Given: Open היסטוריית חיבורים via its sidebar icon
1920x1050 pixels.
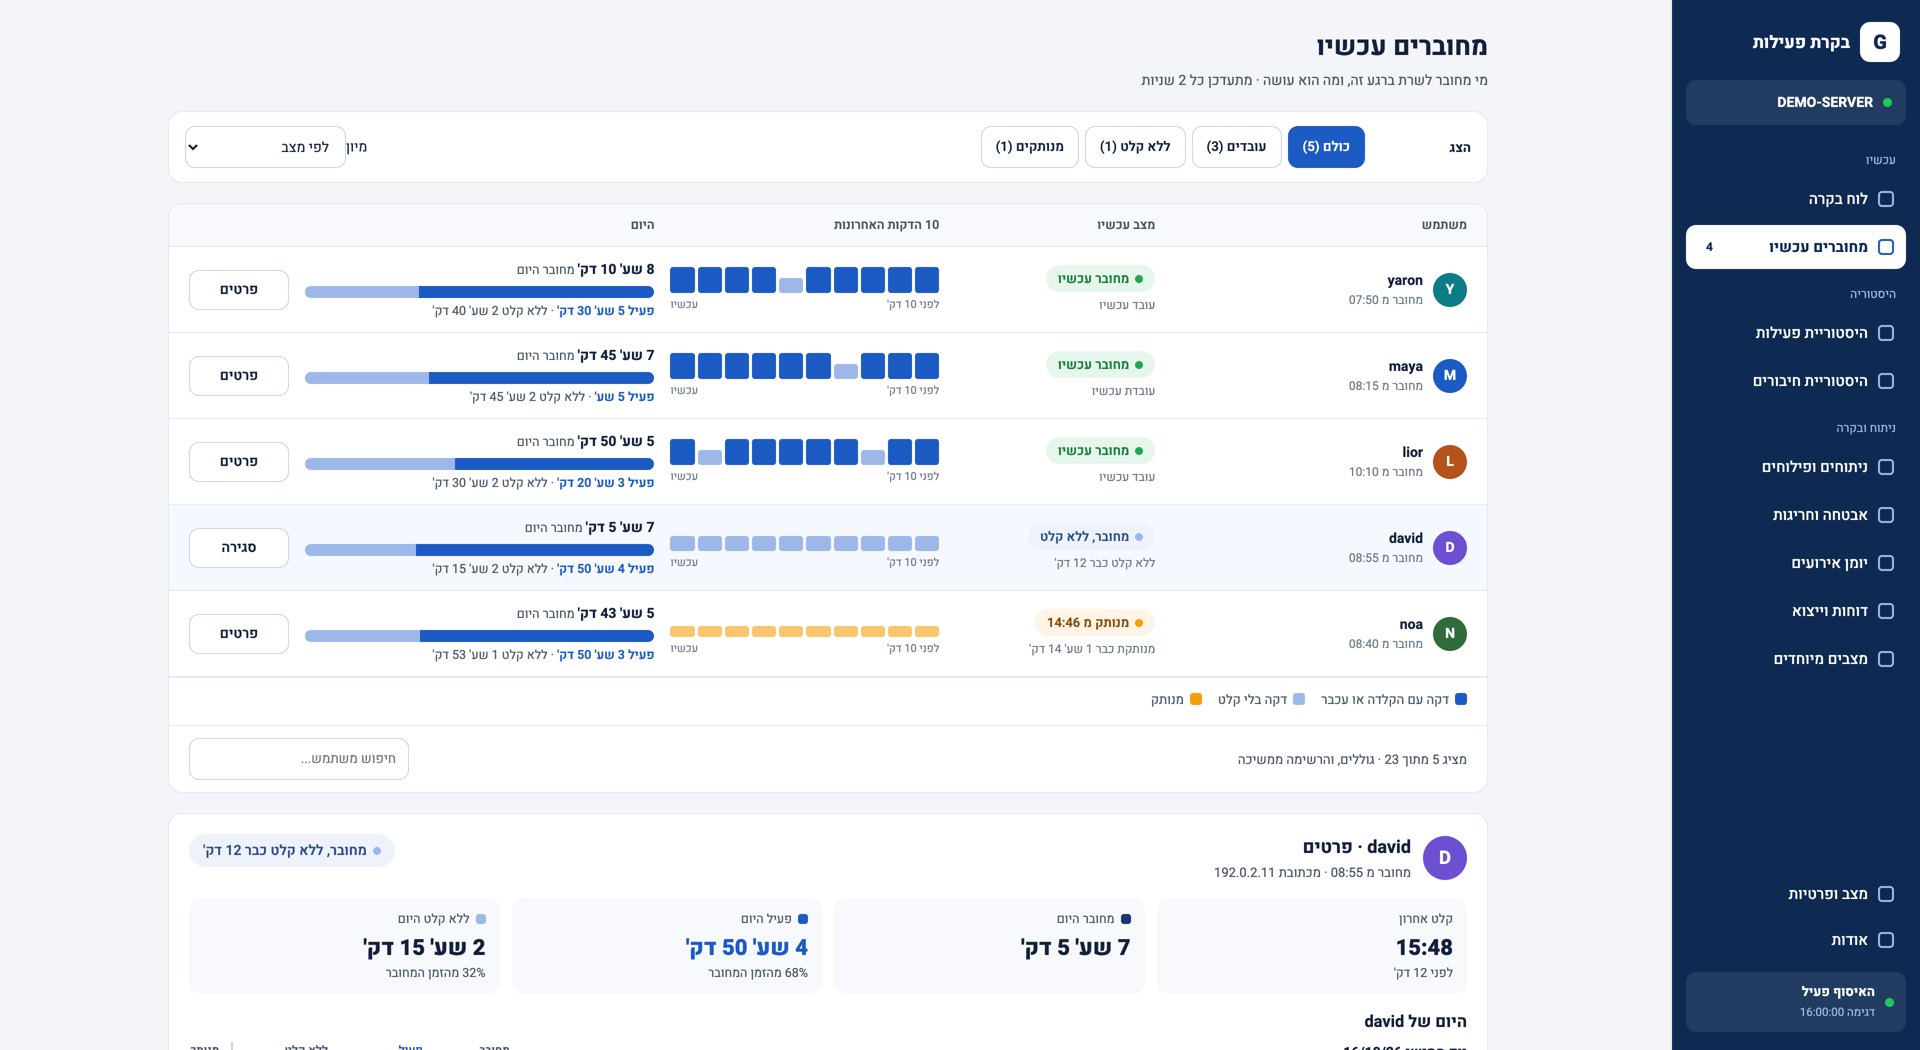Looking at the screenshot, I should pyautogui.click(x=1886, y=381).
